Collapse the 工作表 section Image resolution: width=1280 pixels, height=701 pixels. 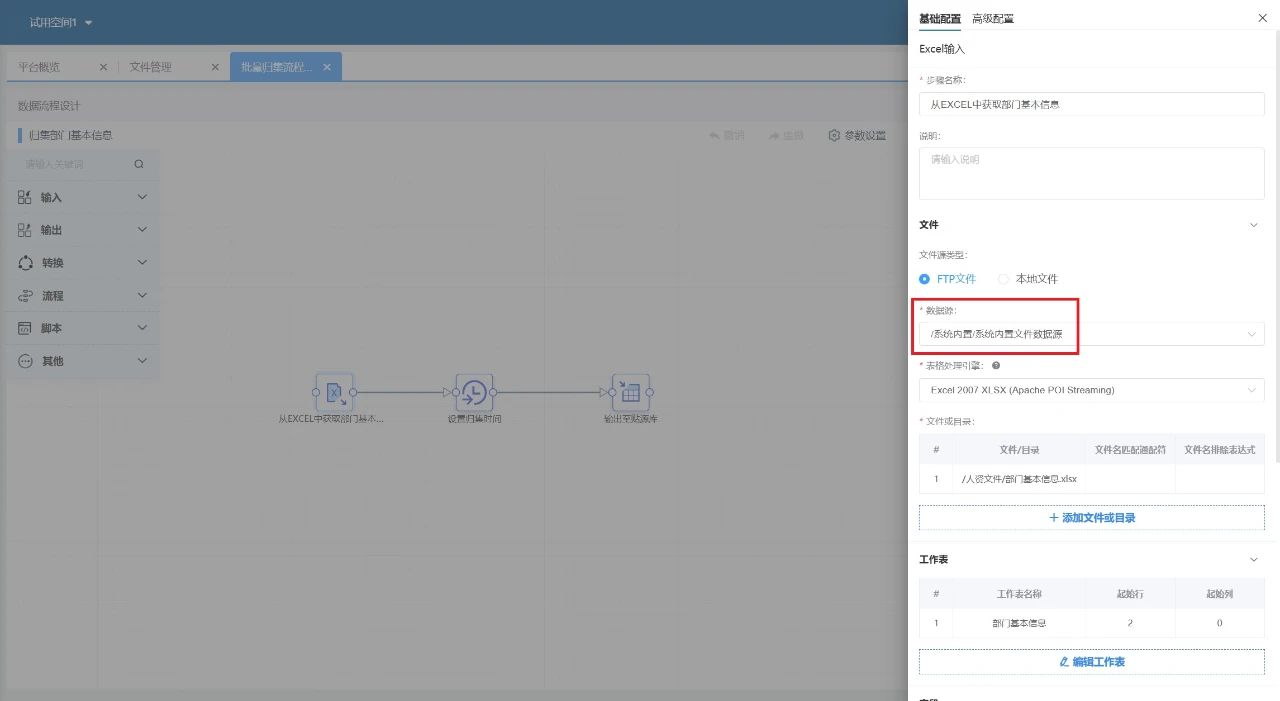[x=1254, y=560]
